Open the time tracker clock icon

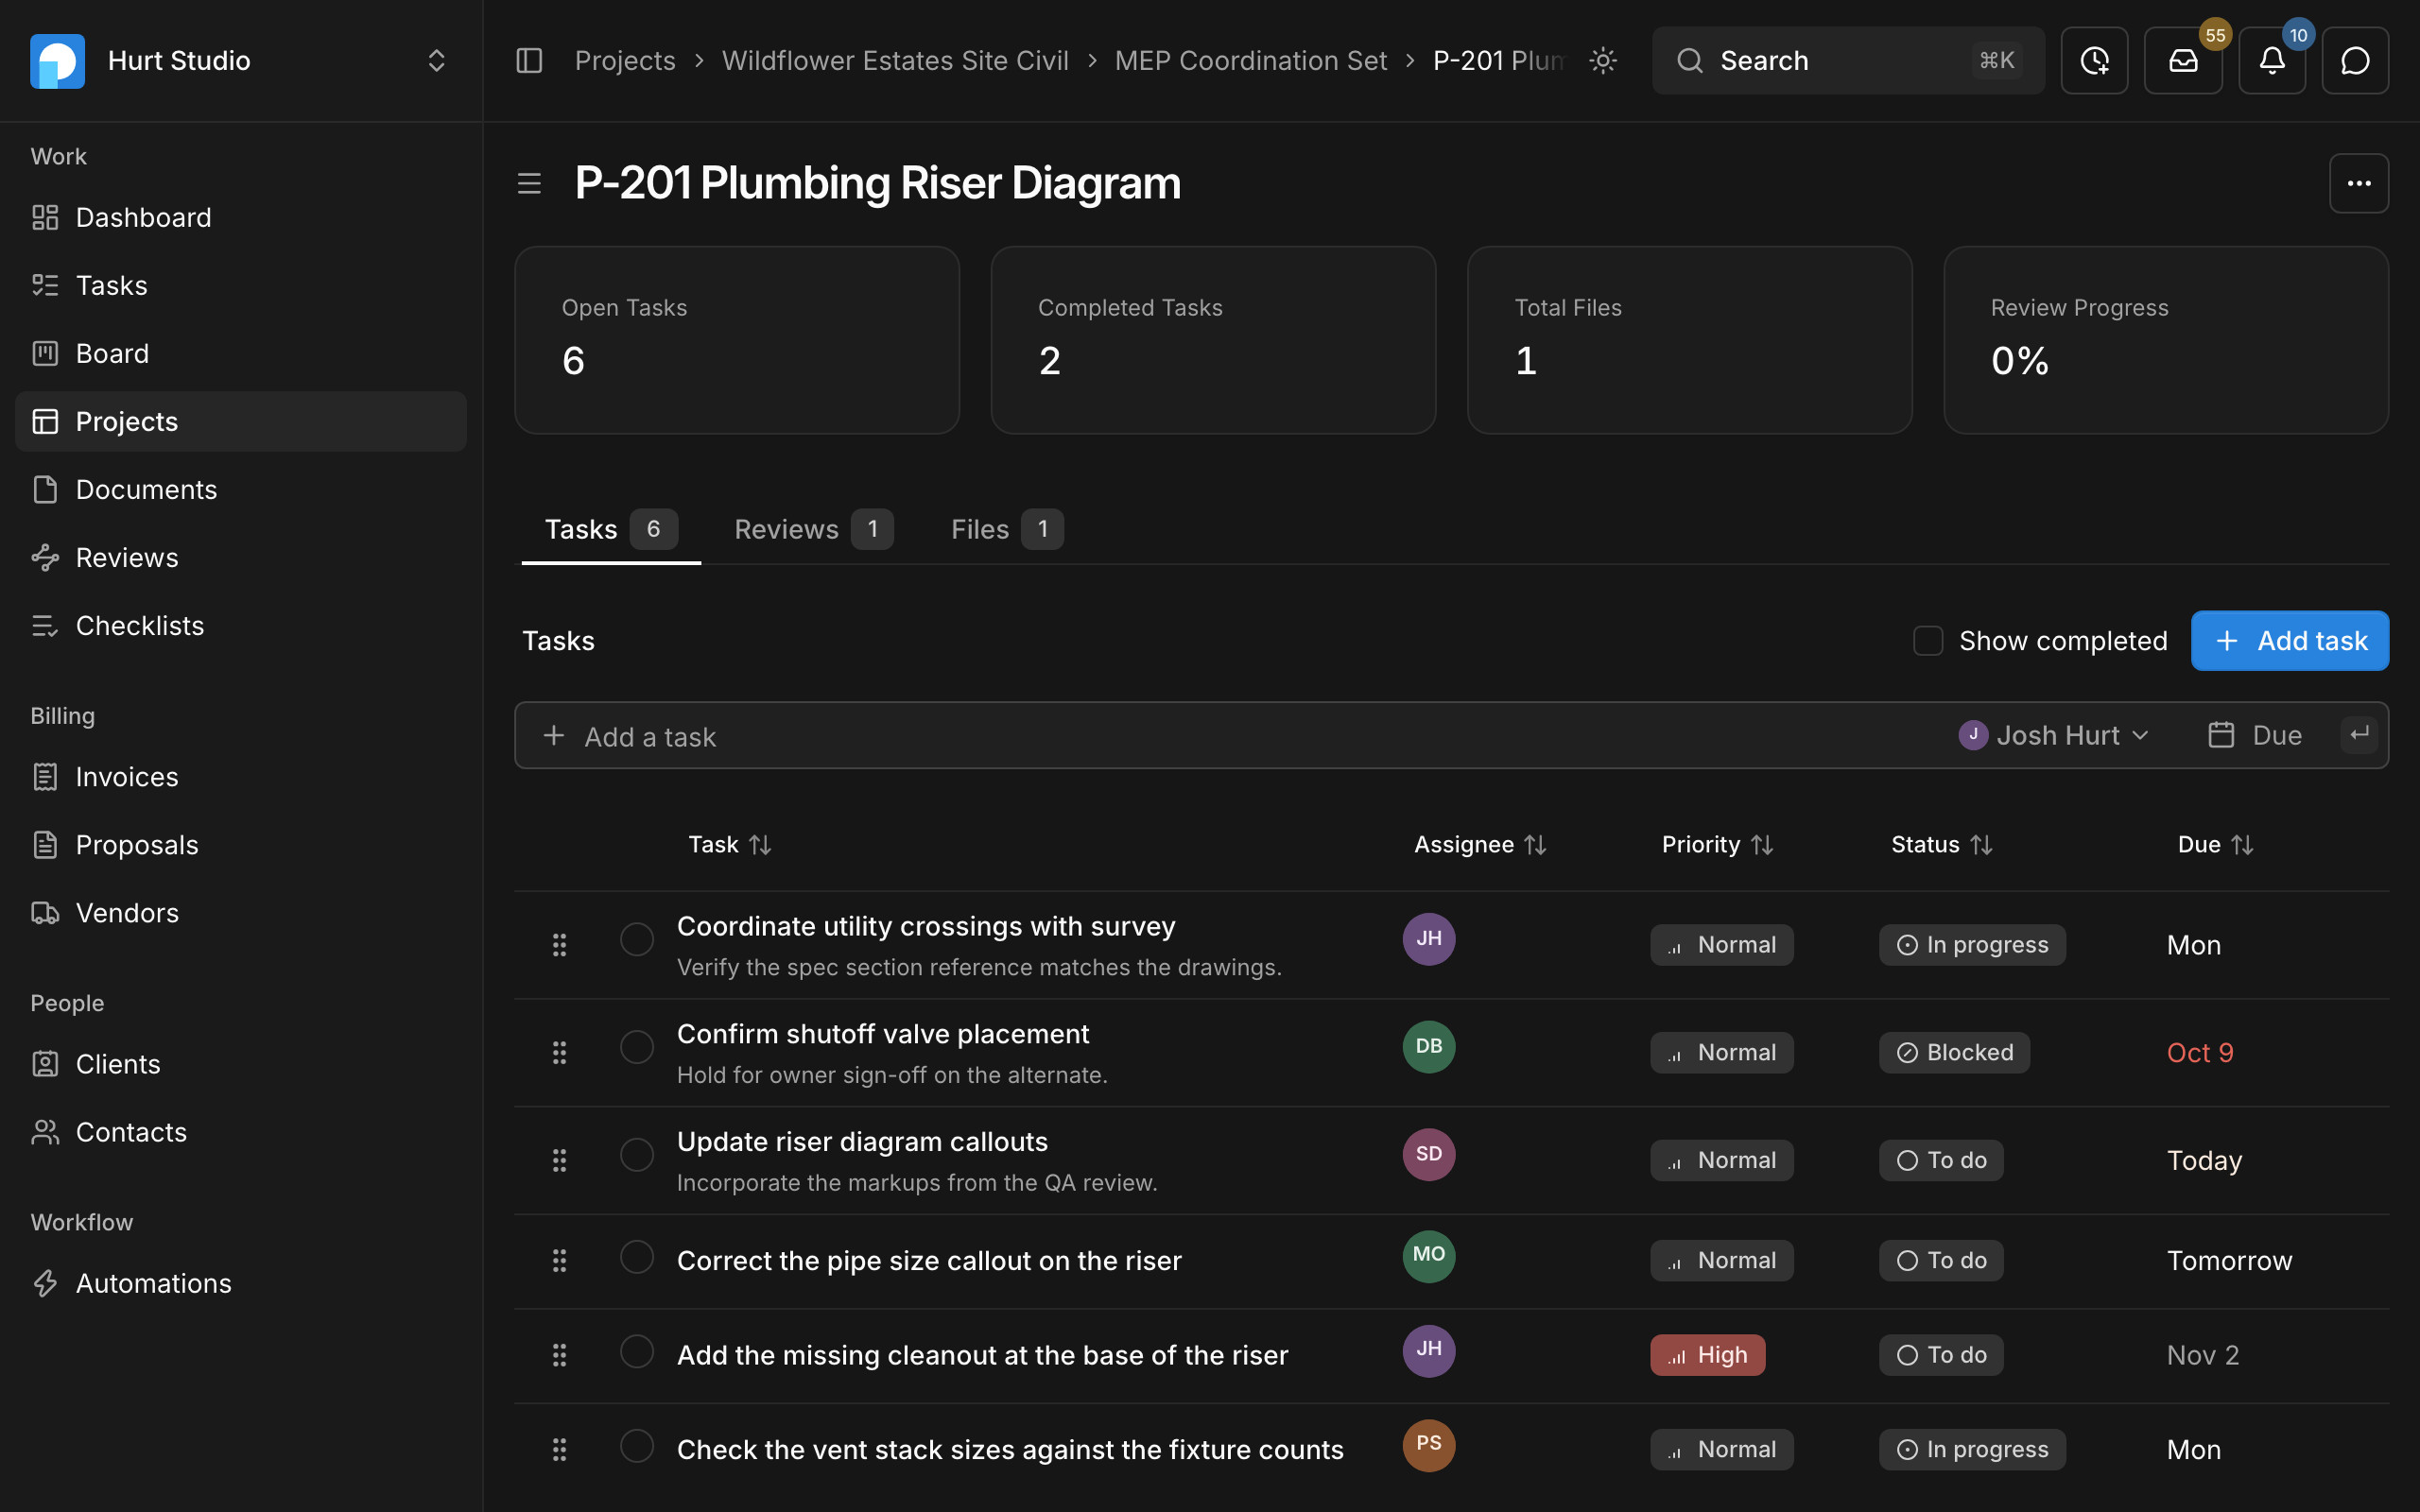click(x=2094, y=61)
